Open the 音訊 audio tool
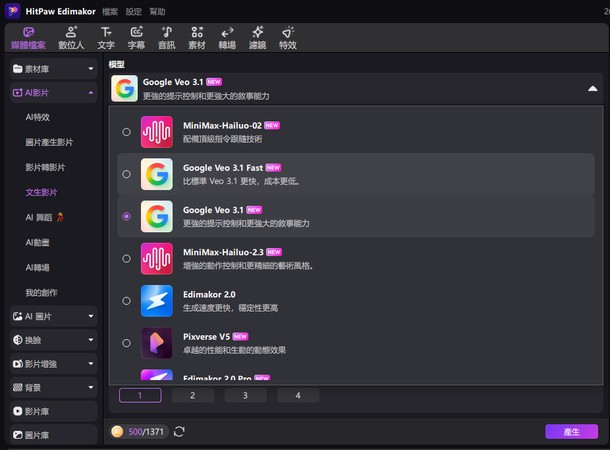This screenshot has width=610, height=450. click(x=166, y=38)
